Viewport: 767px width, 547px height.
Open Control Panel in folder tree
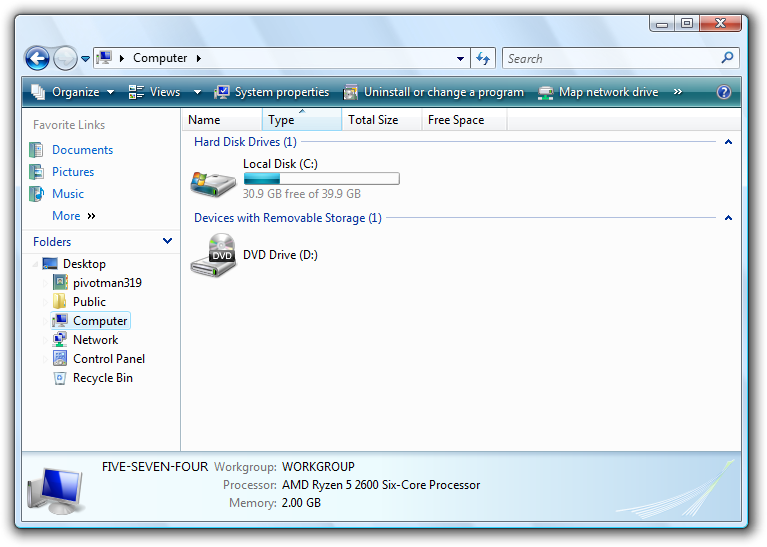pyautogui.click(x=109, y=359)
